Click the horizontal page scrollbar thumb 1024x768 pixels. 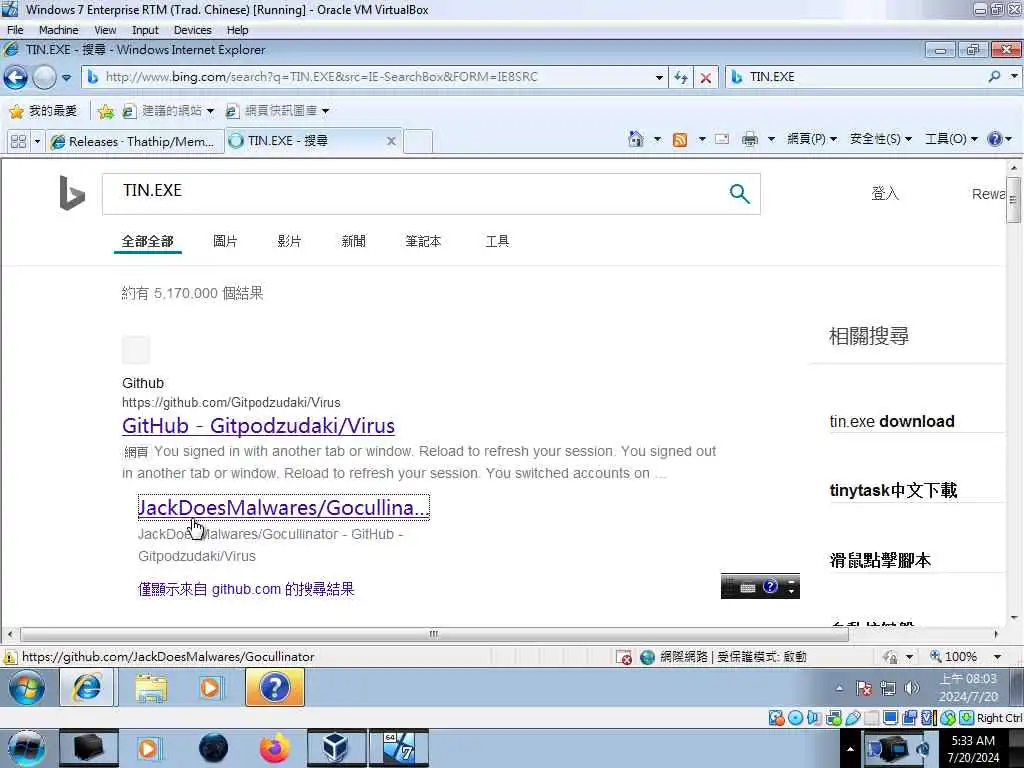(x=434, y=634)
